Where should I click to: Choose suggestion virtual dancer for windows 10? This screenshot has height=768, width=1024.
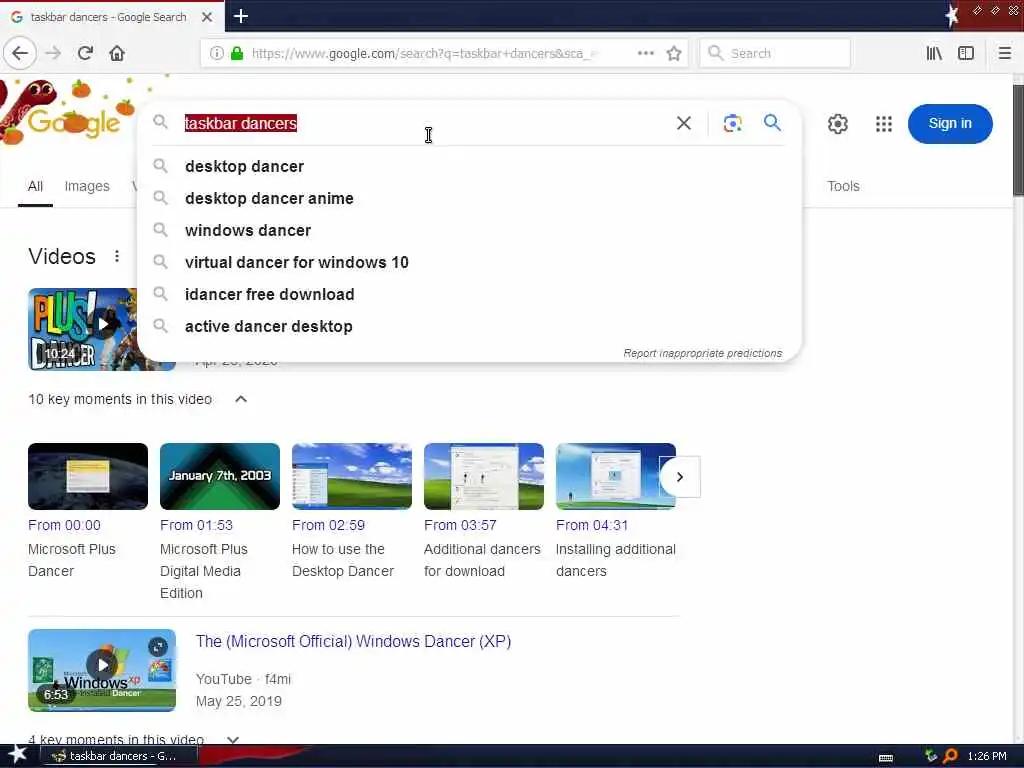pos(469,263)
